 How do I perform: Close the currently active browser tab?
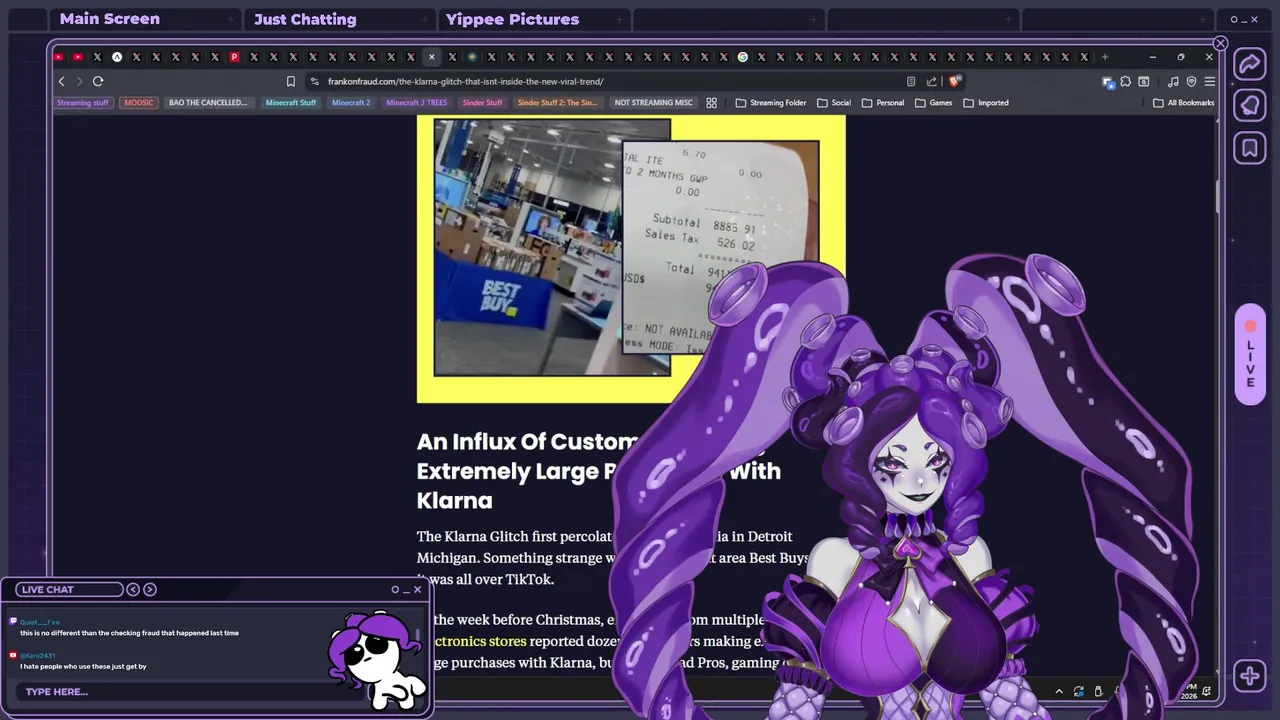click(x=432, y=57)
